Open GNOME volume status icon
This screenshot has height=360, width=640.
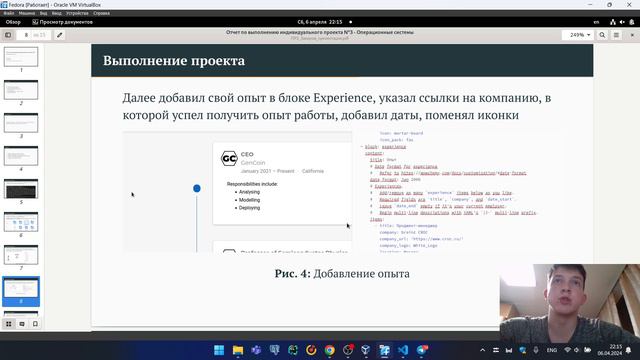click(622, 22)
